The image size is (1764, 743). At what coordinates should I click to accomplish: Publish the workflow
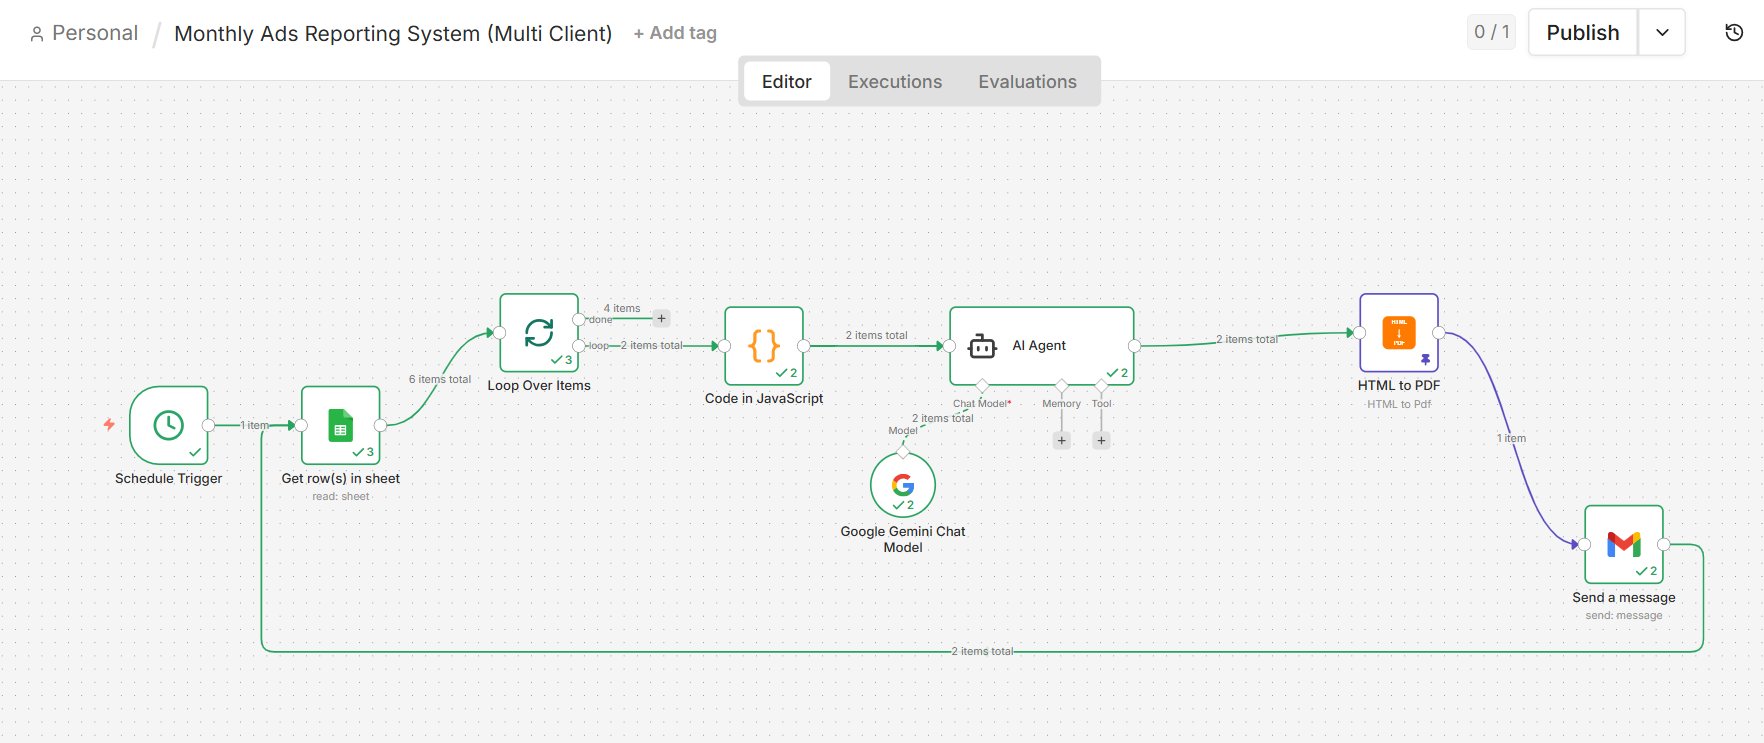(1583, 33)
